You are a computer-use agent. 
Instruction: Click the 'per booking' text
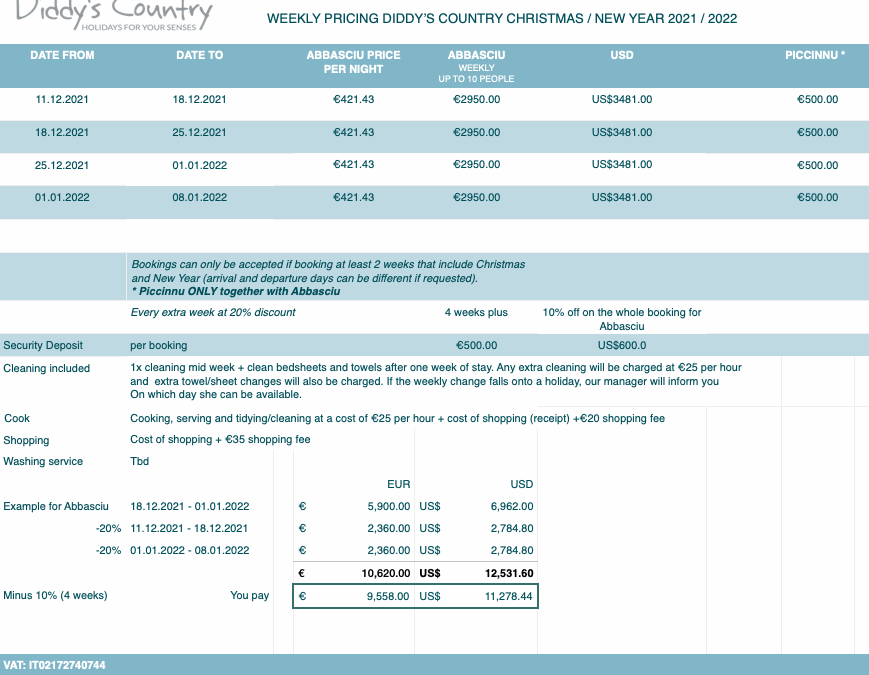(x=159, y=346)
